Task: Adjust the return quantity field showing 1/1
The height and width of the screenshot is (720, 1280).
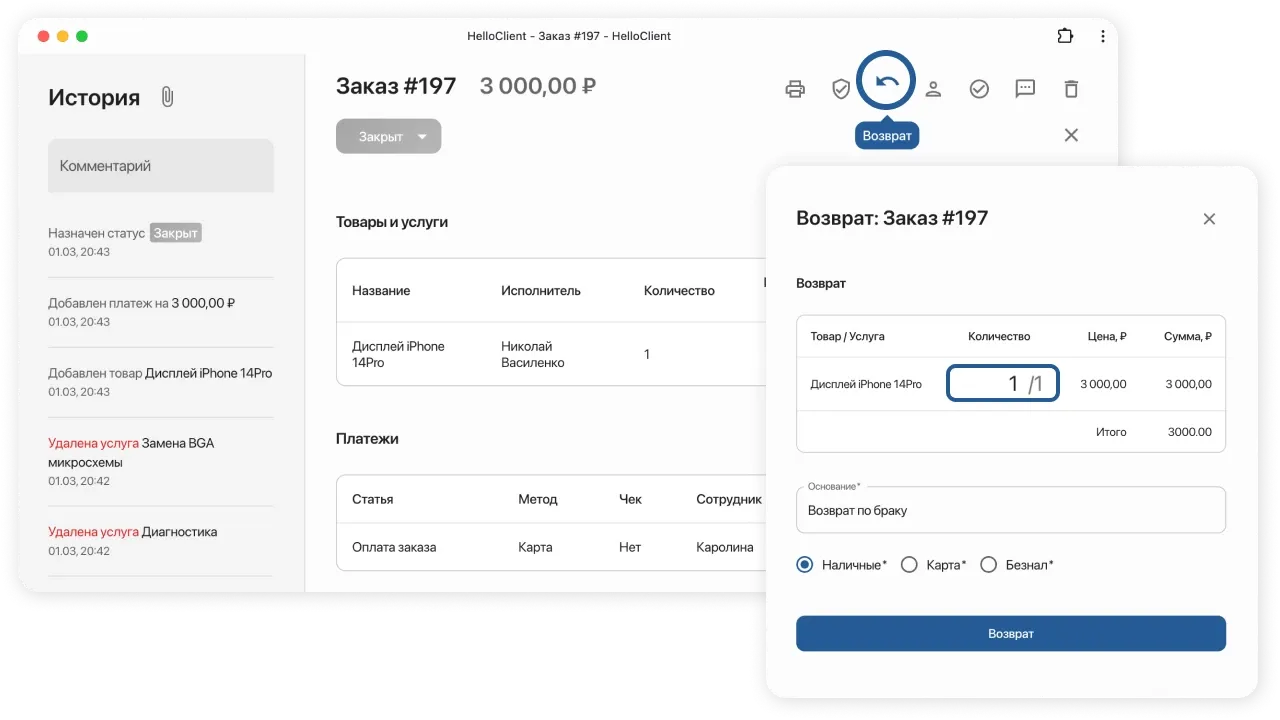Action: click(1003, 383)
